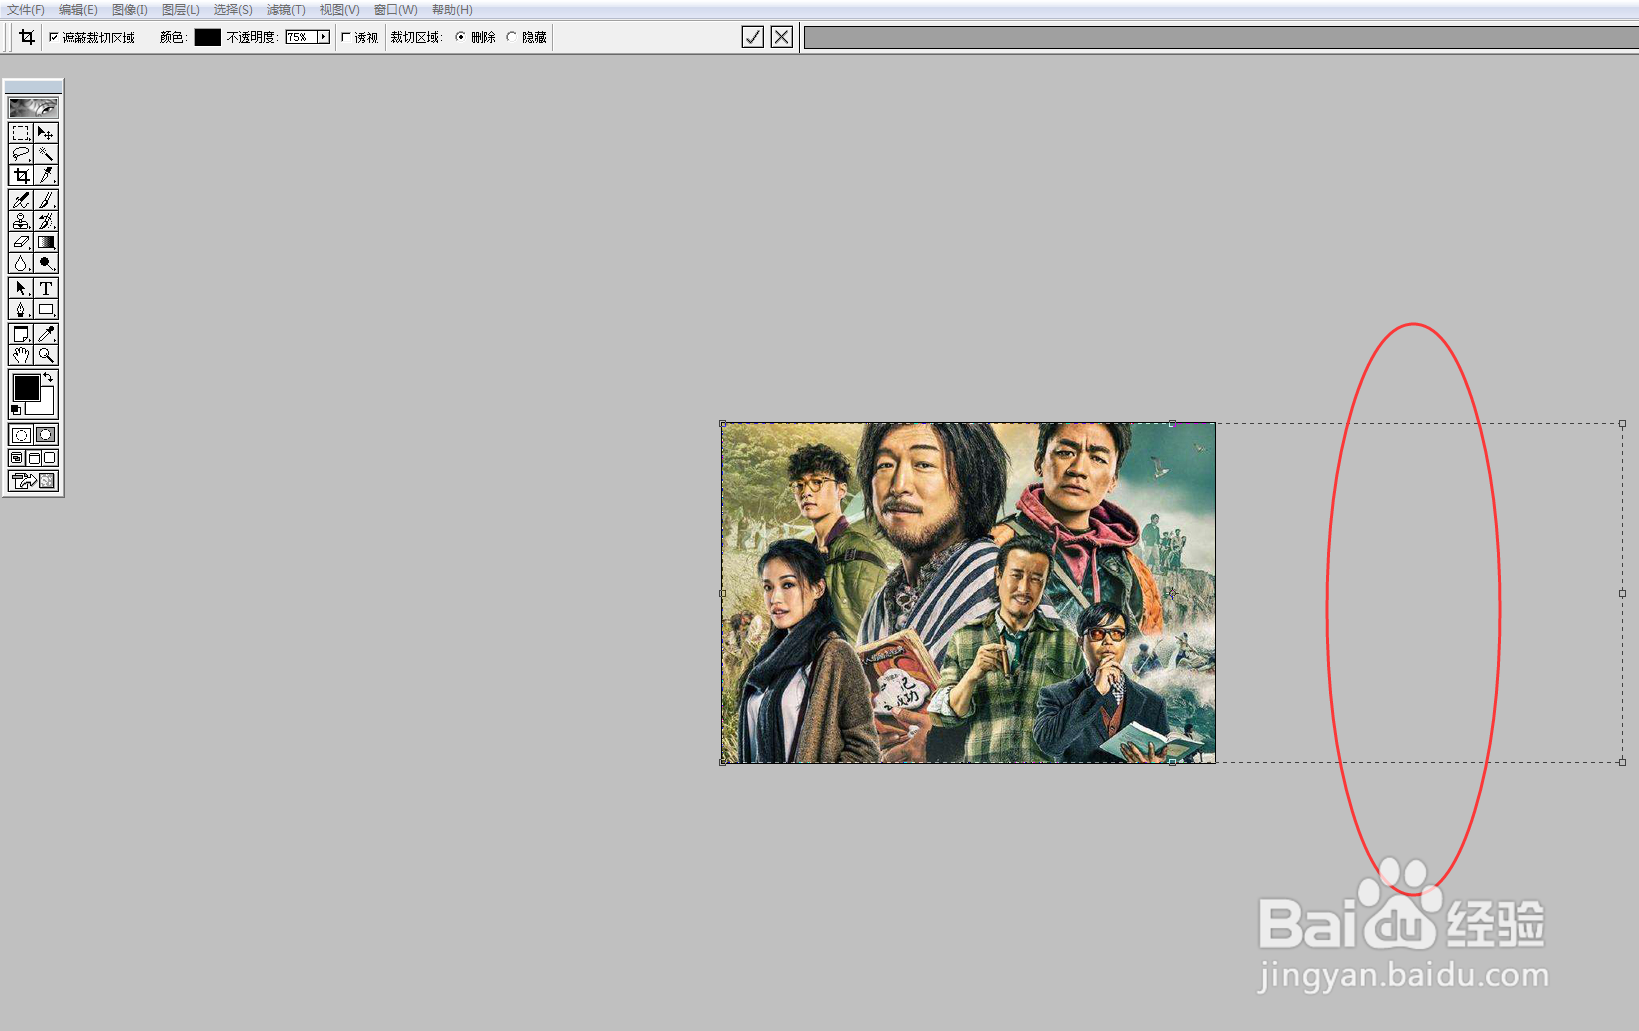Reset default foreground and background colors
This screenshot has width=1639, height=1031.
(15, 410)
